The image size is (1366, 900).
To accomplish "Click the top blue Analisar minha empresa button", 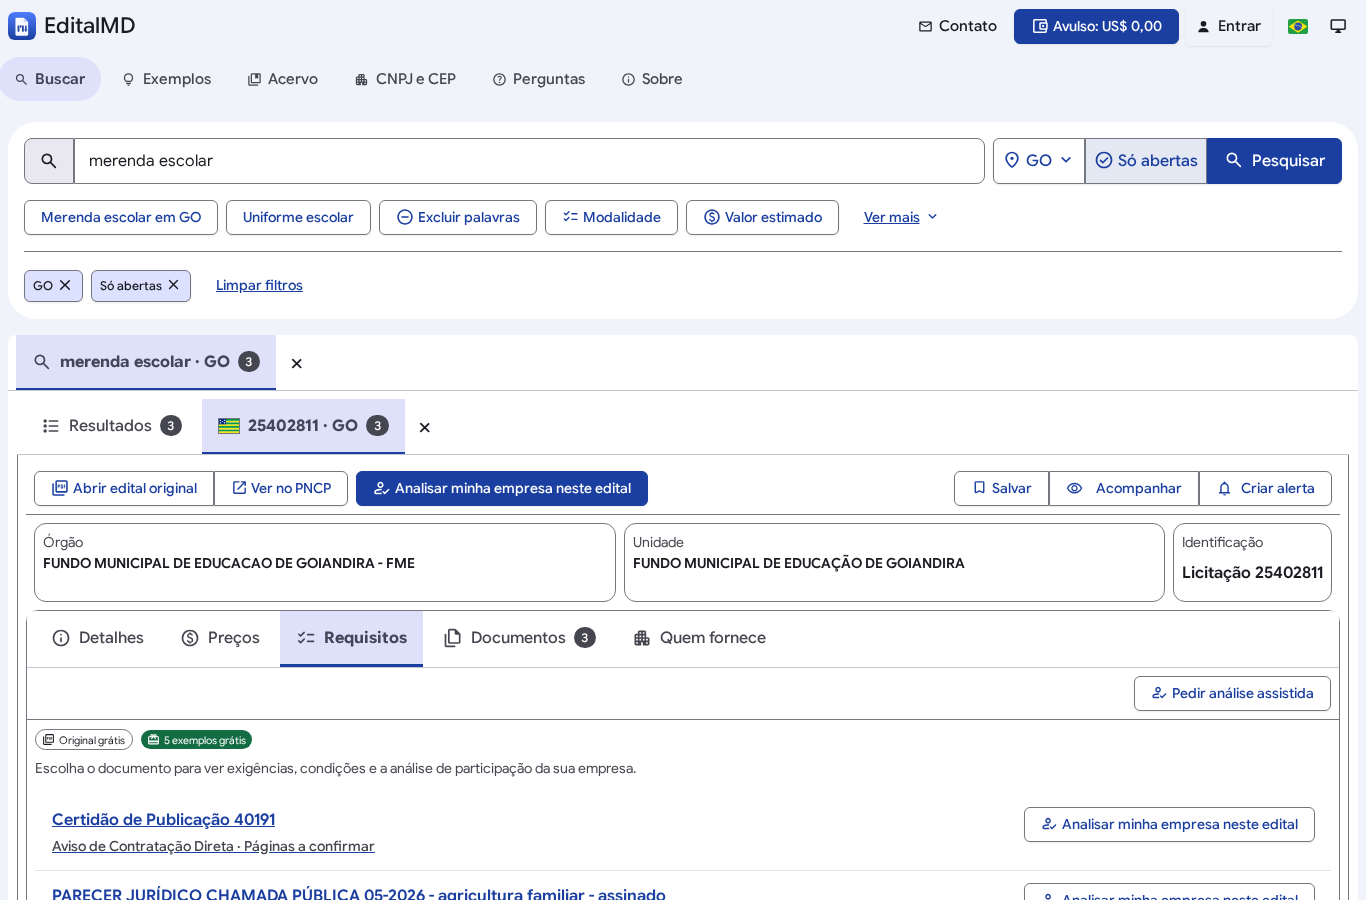I will [x=502, y=488].
